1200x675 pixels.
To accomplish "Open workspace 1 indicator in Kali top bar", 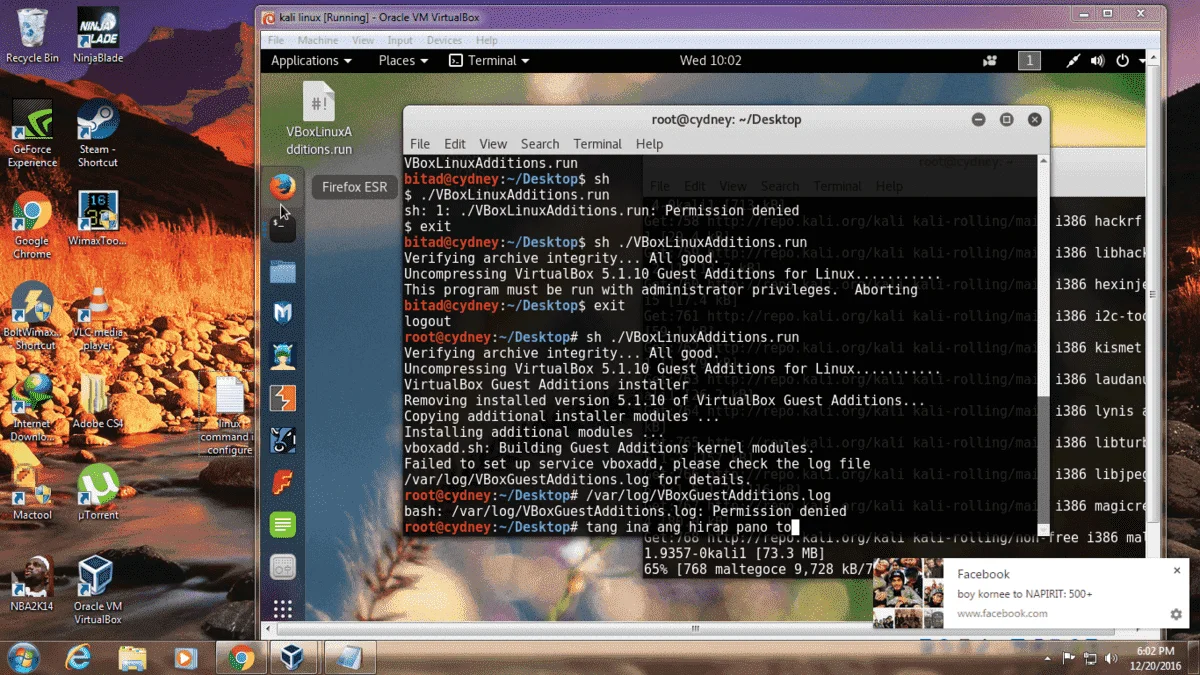I will pyautogui.click(x=1028, y=61).
